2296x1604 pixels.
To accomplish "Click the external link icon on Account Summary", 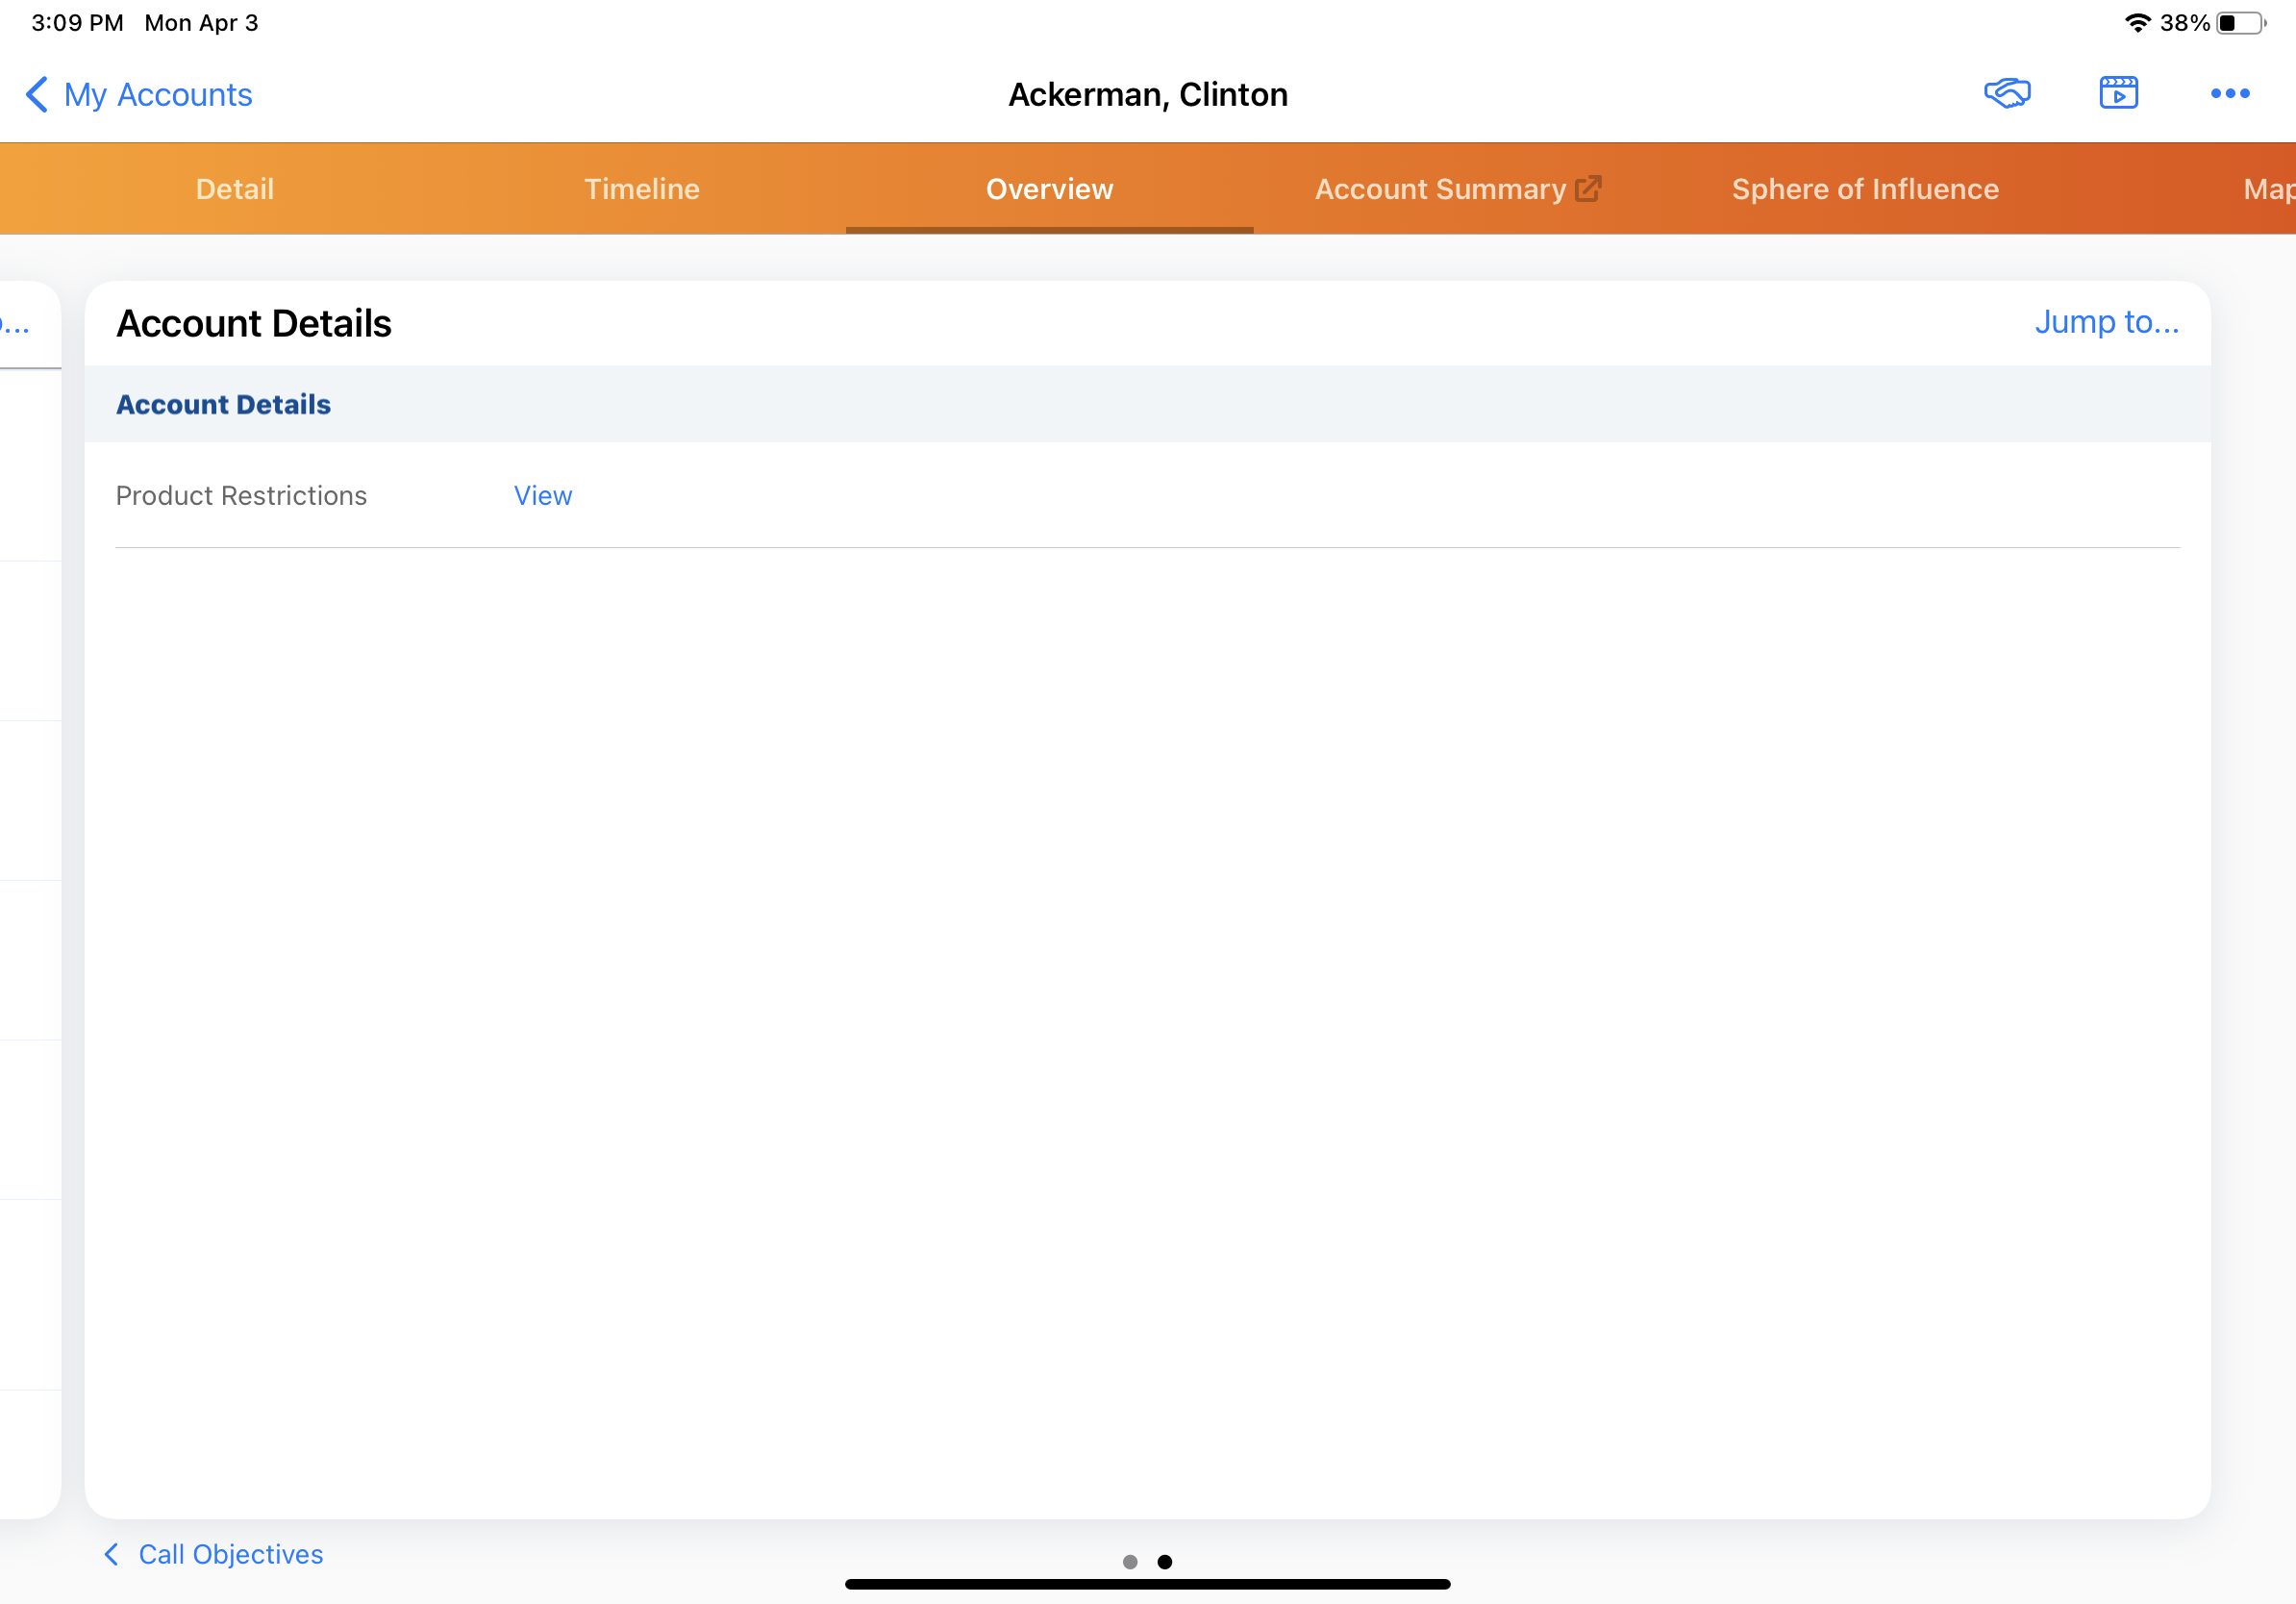I will 1588,189.
